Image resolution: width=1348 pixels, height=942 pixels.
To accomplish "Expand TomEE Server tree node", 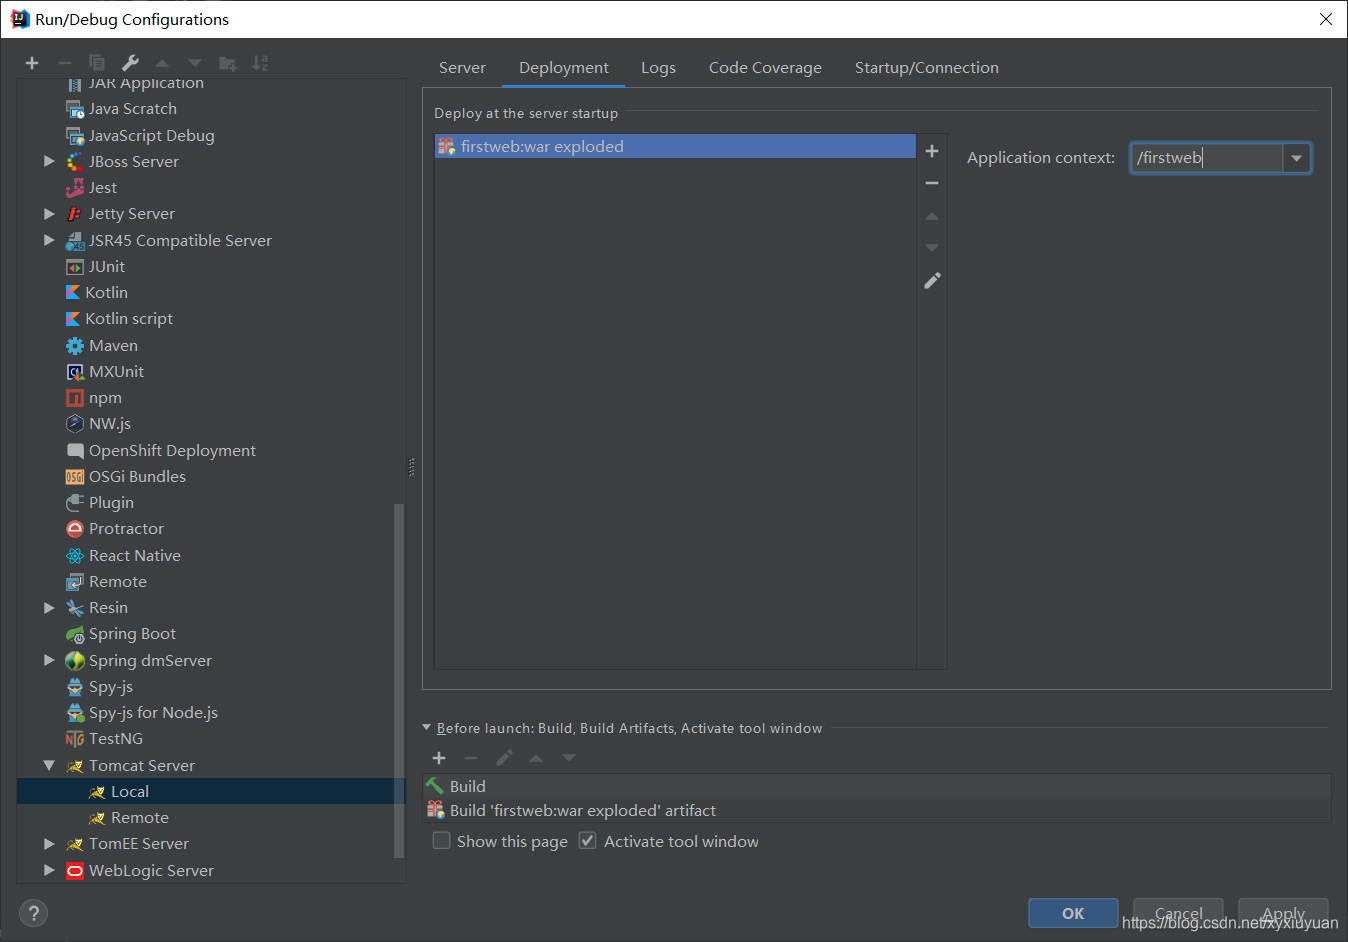I will (x=49, y=843).
